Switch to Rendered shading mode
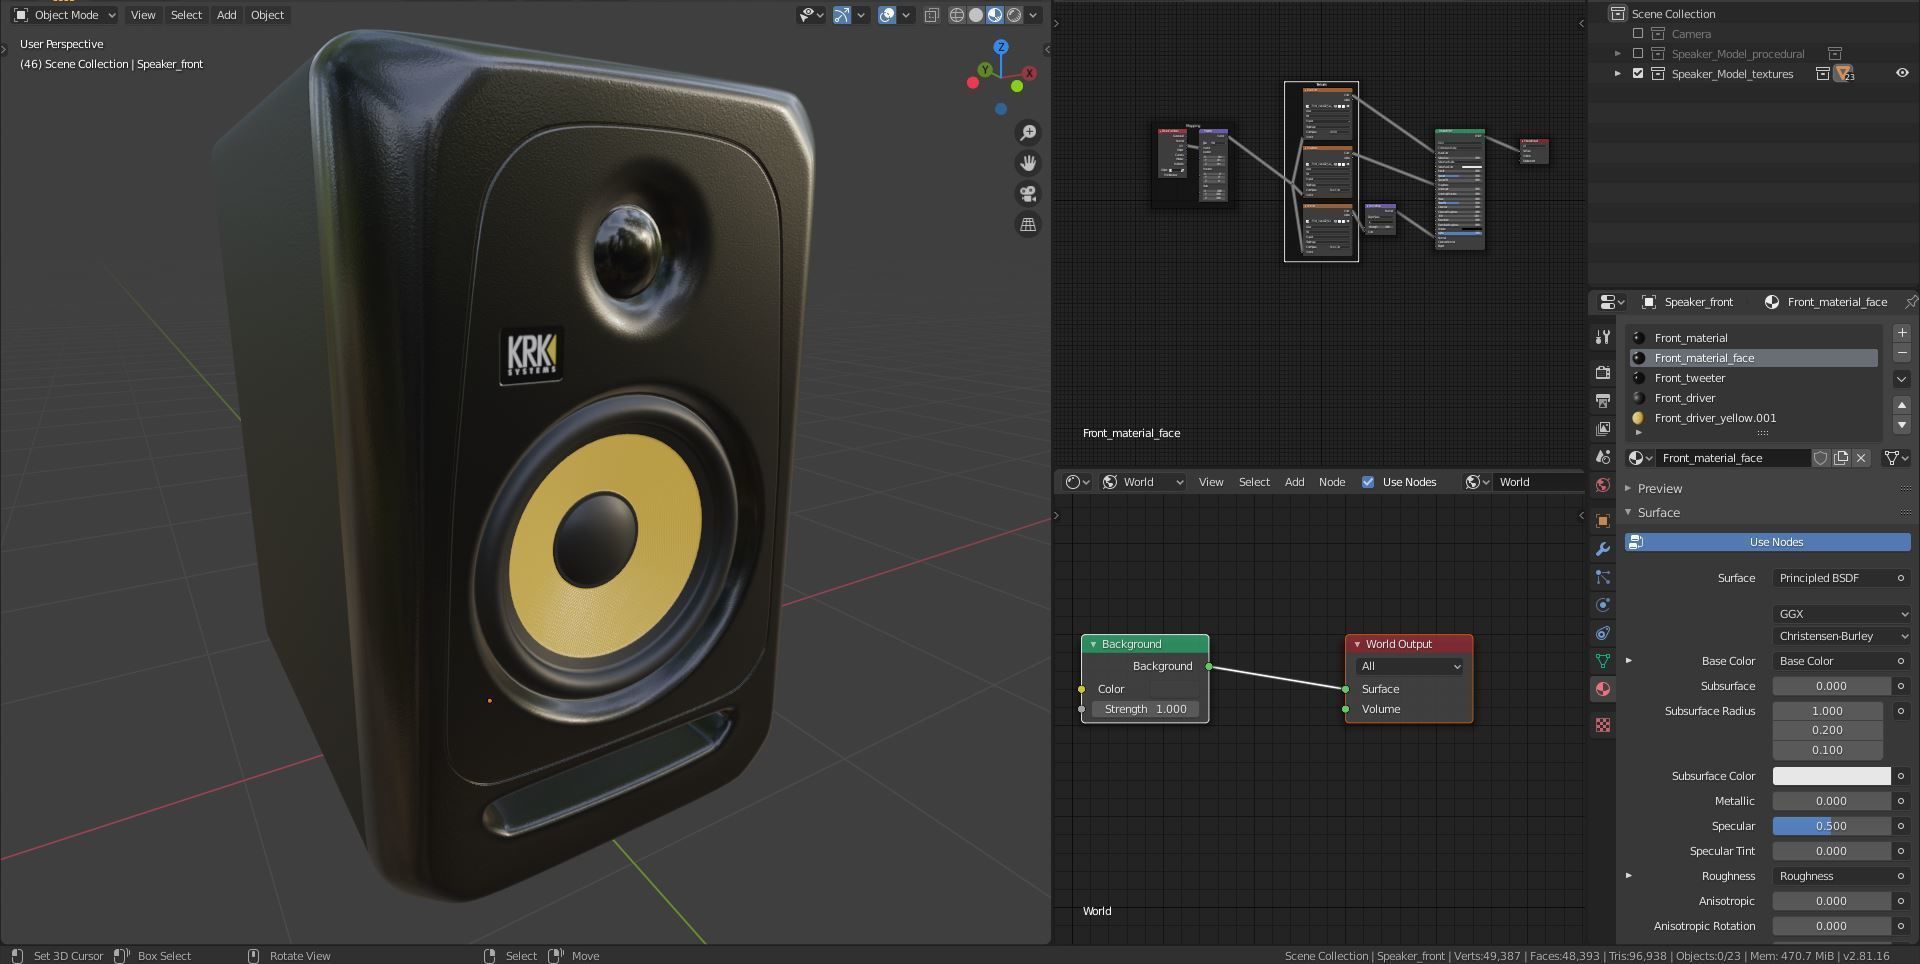 point(1014,15)
